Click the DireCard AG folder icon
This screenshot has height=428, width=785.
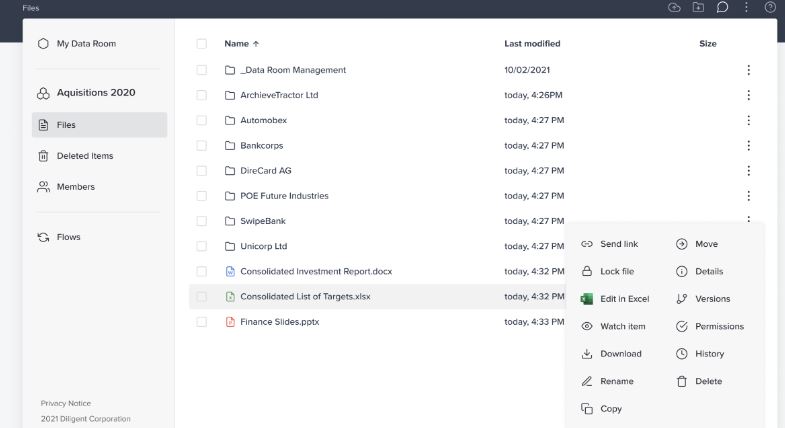pyautogui.click(x=230, y=170)
